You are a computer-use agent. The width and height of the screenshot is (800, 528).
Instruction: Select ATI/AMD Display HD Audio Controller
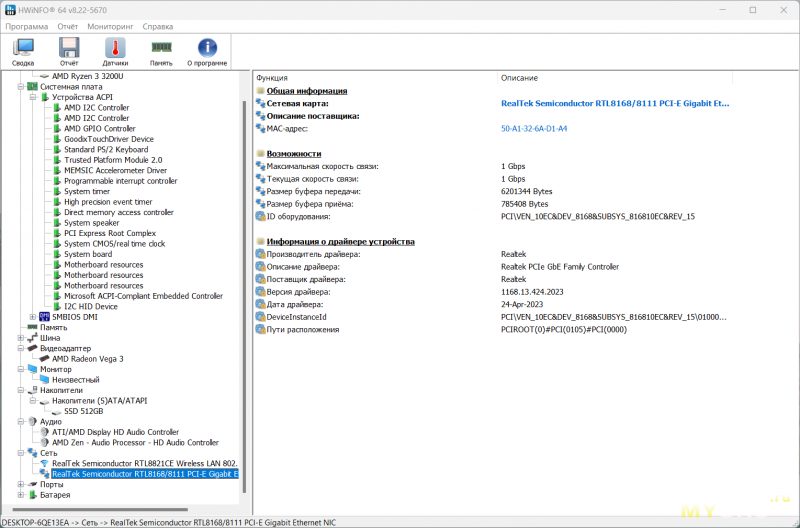(x=115, y=432)
